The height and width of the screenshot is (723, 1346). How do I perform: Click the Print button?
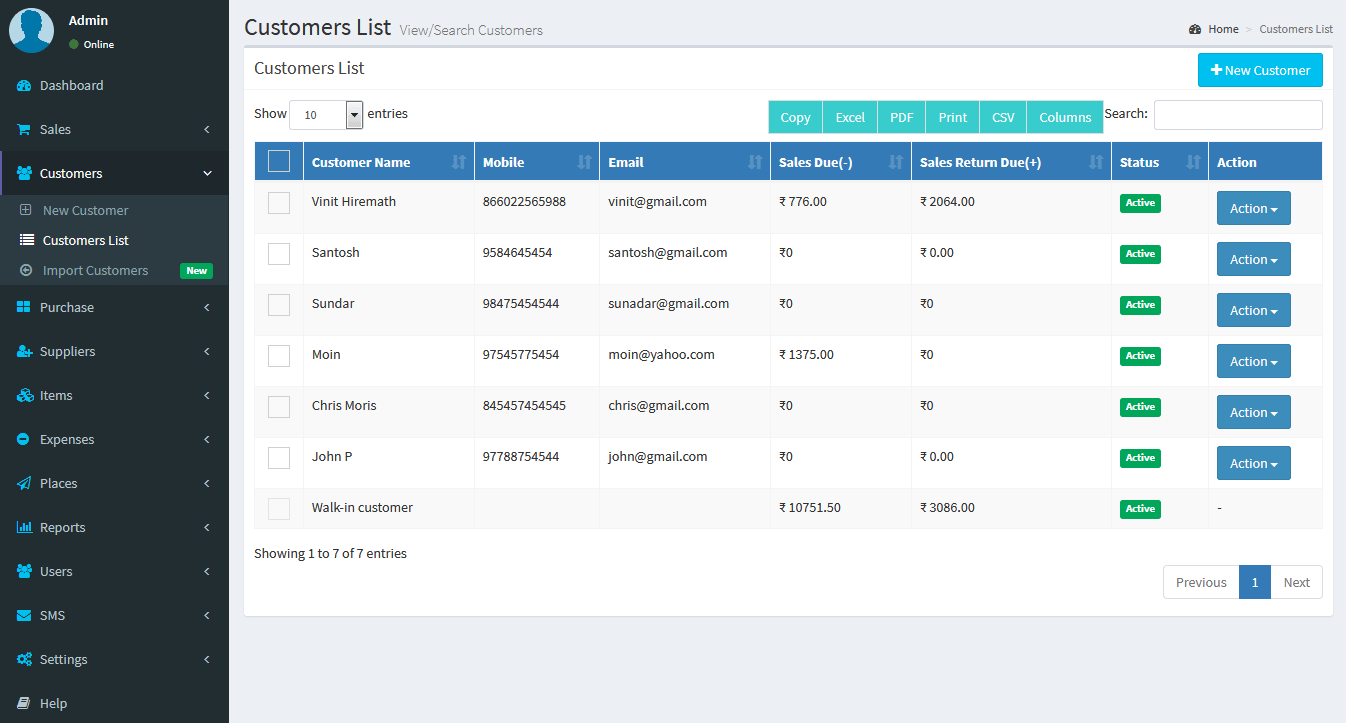(953, 117)
